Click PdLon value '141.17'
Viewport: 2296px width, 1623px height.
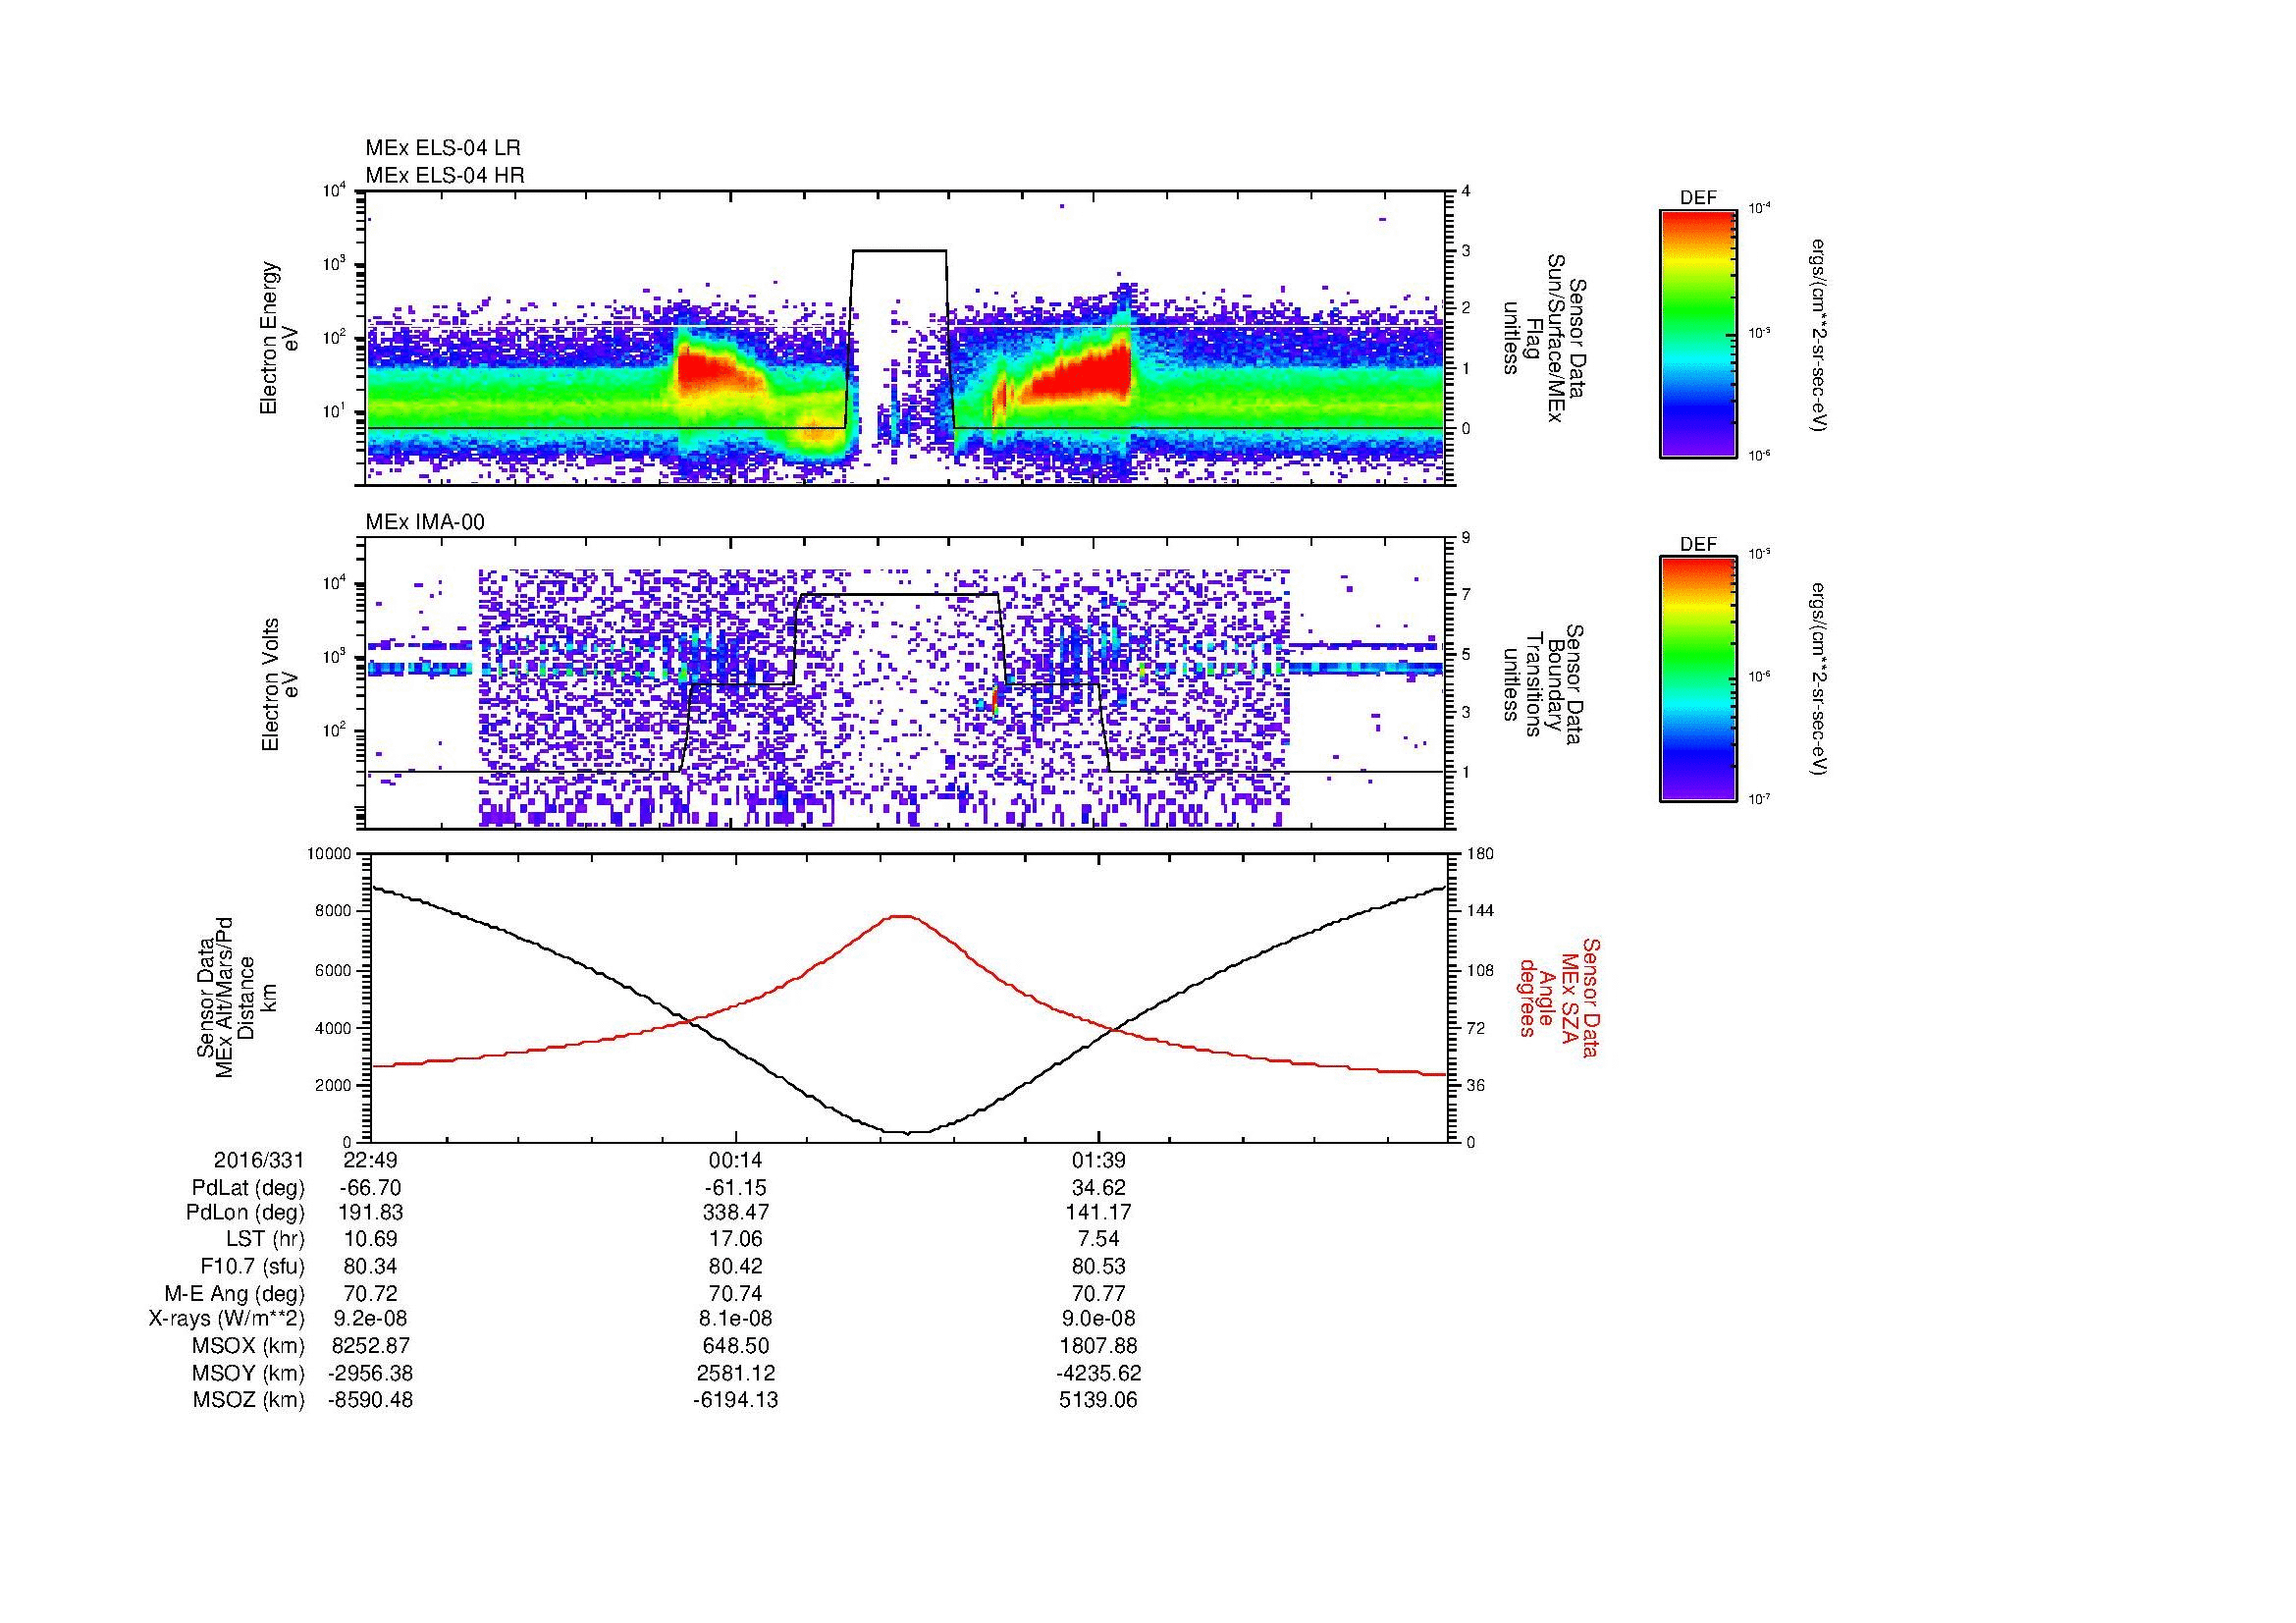[x=1099, y=1213]
